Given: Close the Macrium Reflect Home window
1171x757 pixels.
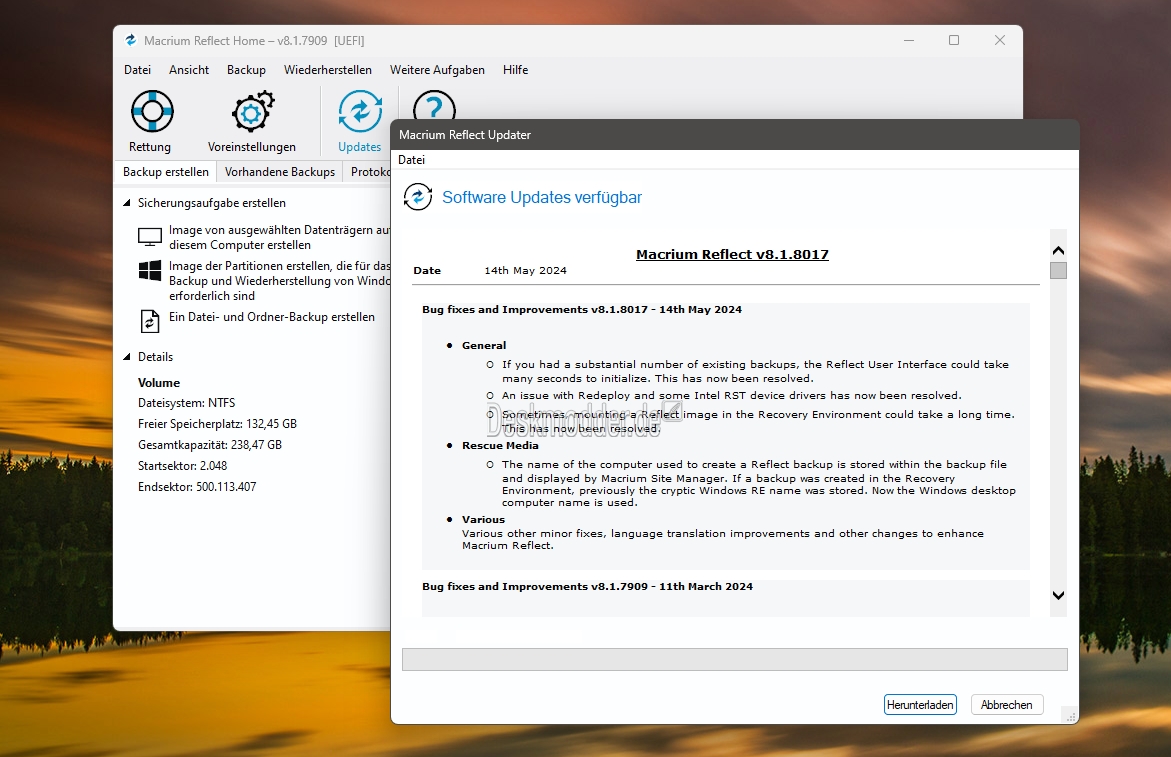Looking at the screenshot, I should 1000,40.
